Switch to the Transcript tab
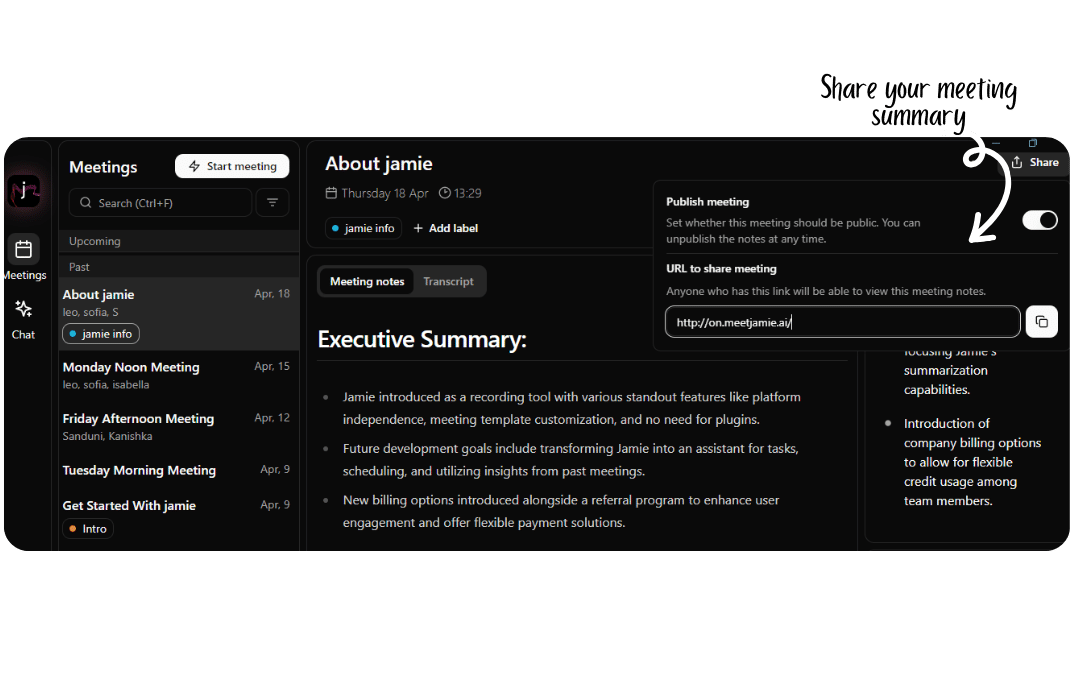The height and width of the screenshot is (682, 1074). point(448,281)
